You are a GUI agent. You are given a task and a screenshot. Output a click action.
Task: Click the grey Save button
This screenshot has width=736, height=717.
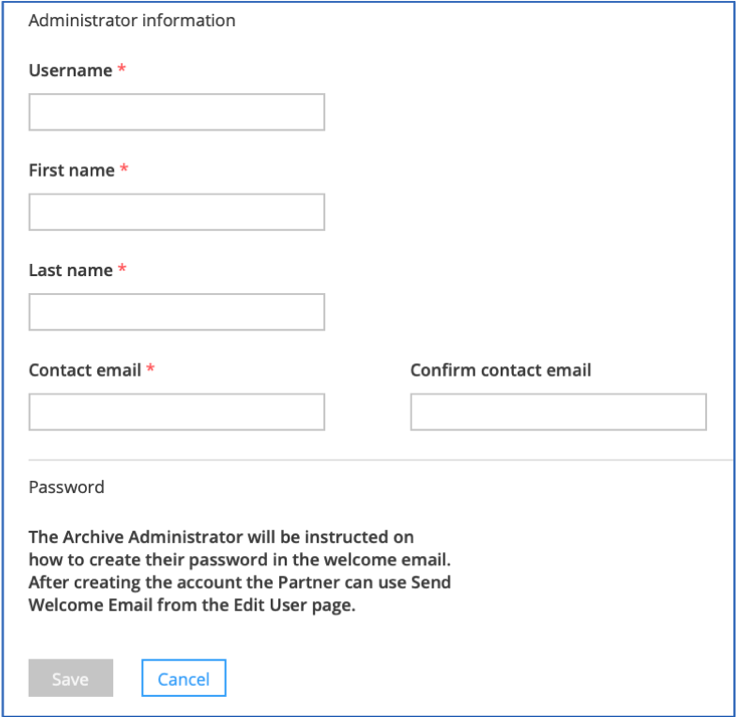(x=70, y=678)
